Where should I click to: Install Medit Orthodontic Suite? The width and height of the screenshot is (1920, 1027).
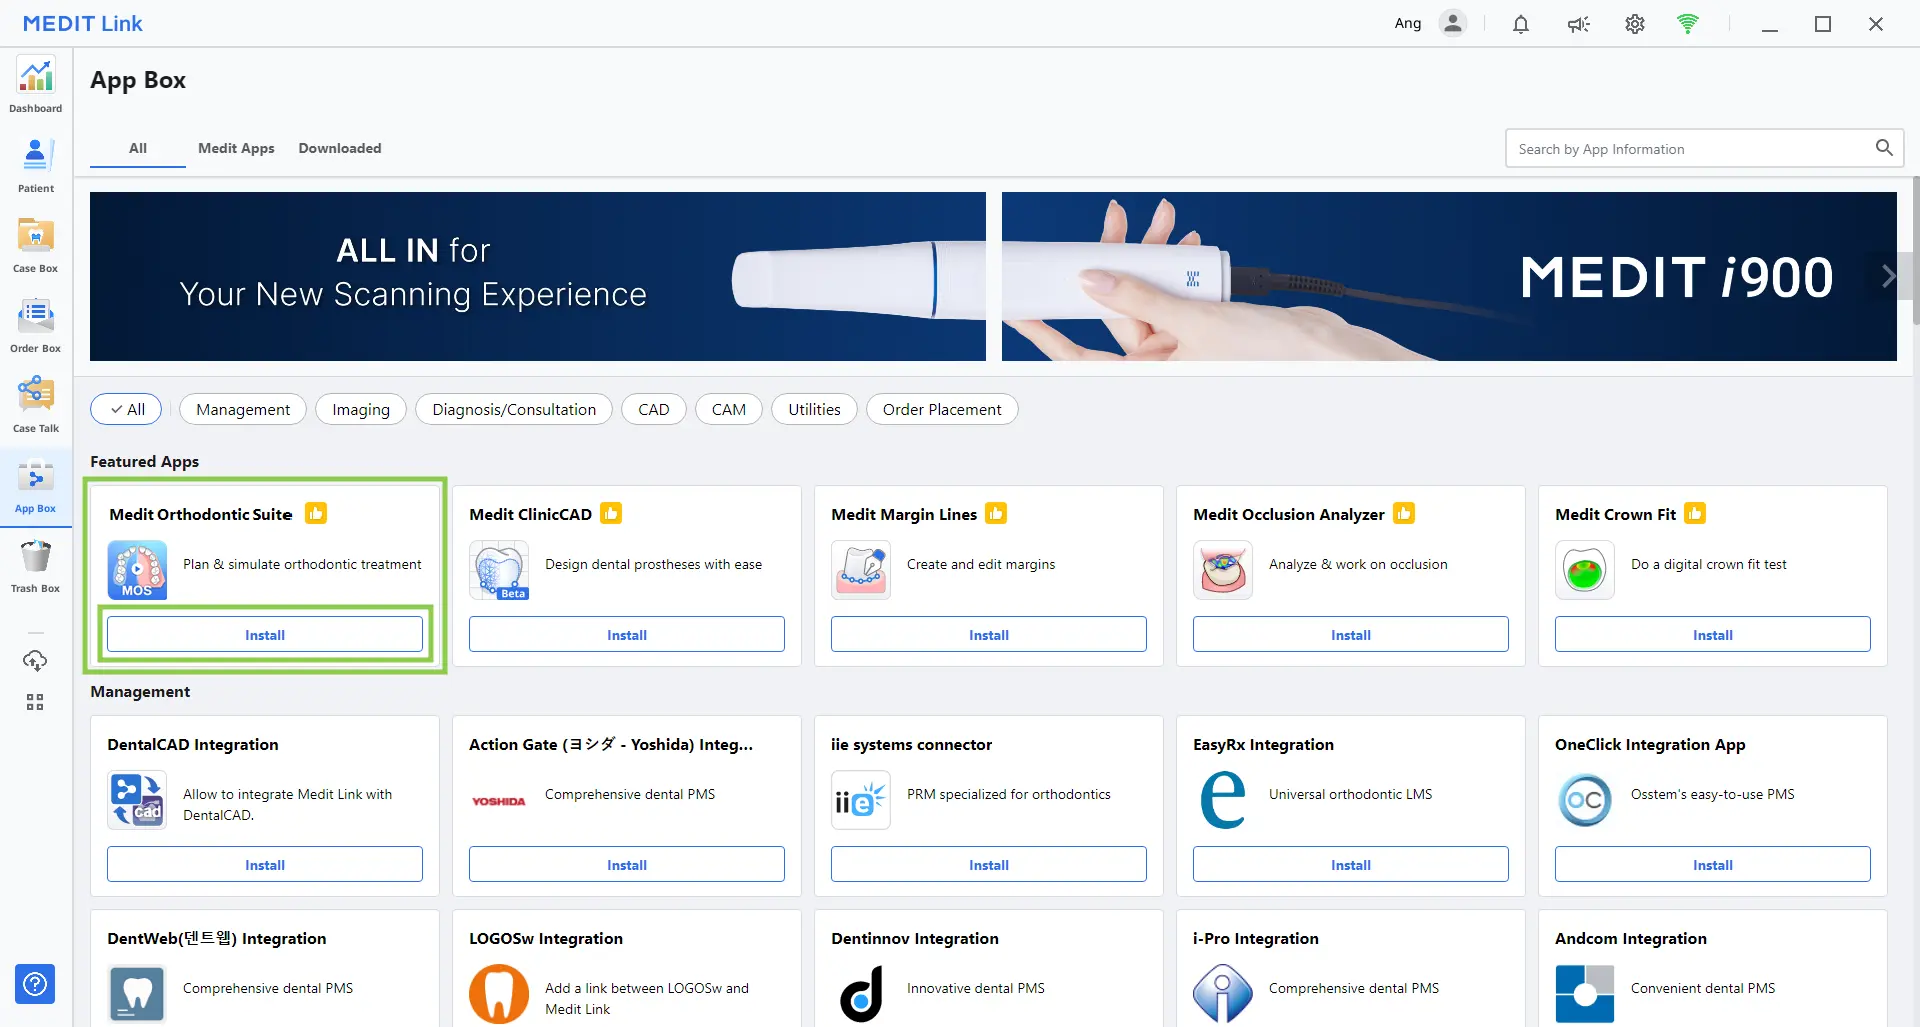tap(265, 635)
